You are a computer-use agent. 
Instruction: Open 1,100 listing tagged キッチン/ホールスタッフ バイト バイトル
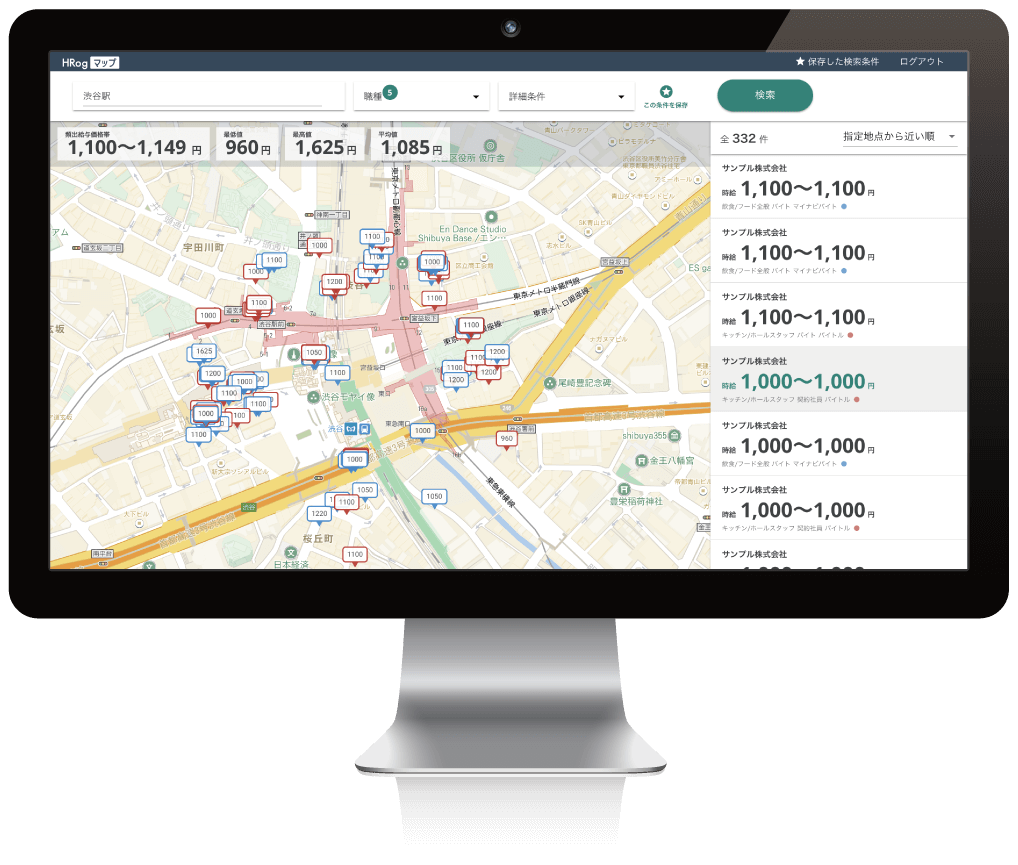(x=839, y=315)
